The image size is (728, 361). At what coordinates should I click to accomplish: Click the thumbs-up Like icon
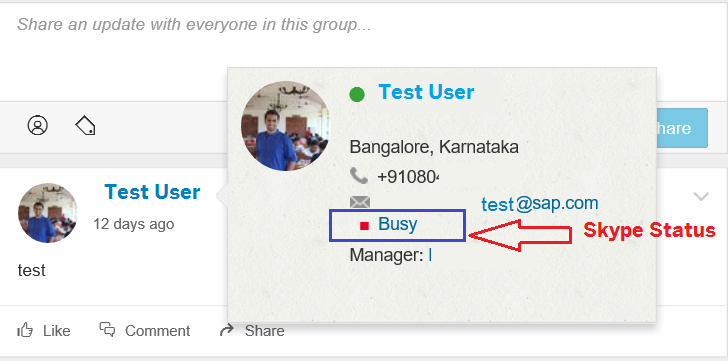[x=25, y=330]
